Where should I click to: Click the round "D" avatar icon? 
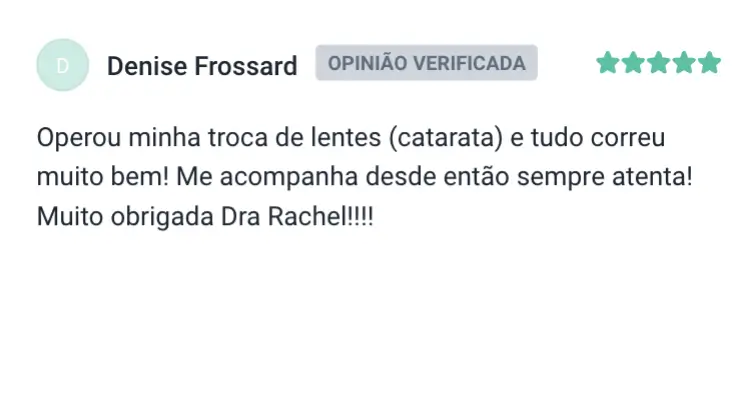point(63,66)
